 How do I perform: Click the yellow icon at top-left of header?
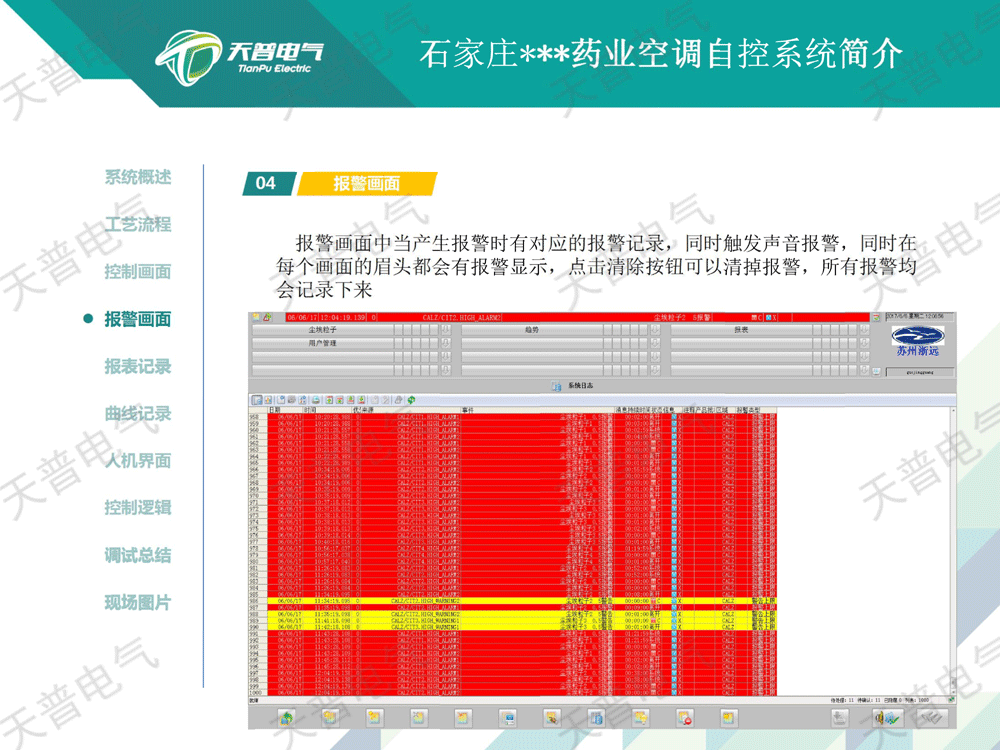[256, 317]
